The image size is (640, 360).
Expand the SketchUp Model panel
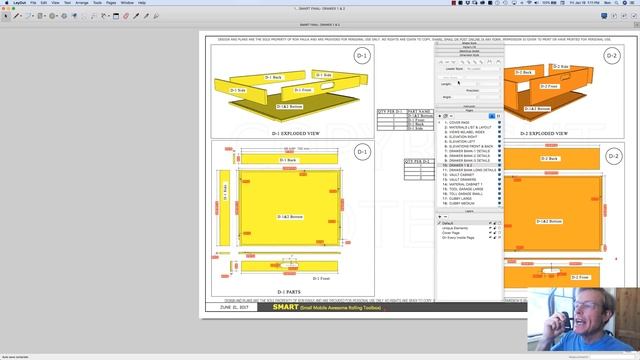point(469,51)
